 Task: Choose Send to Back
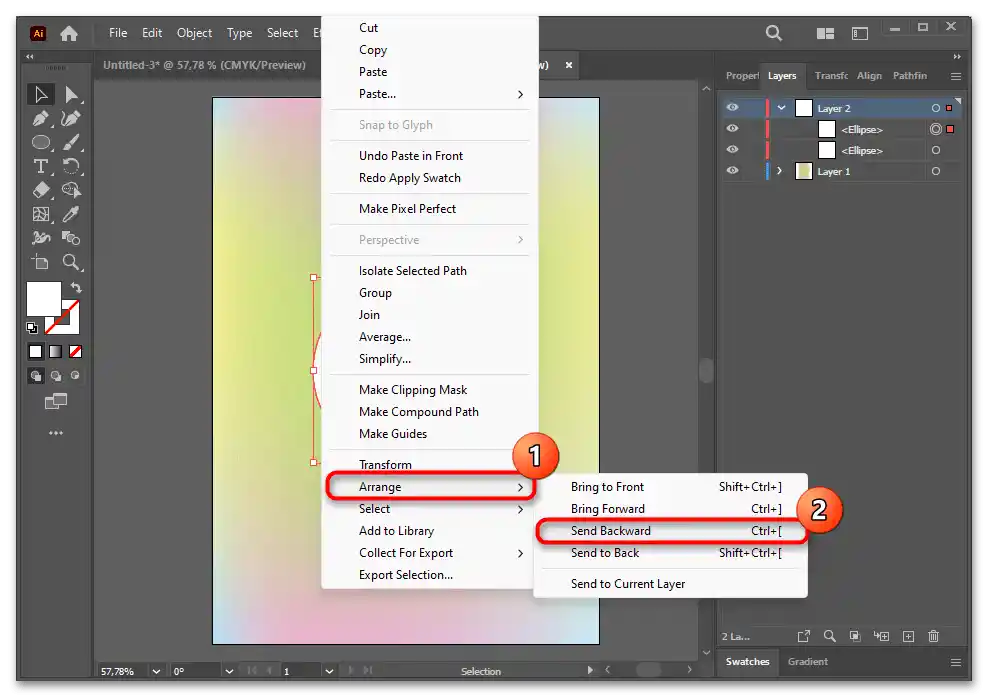click(672, 553)
